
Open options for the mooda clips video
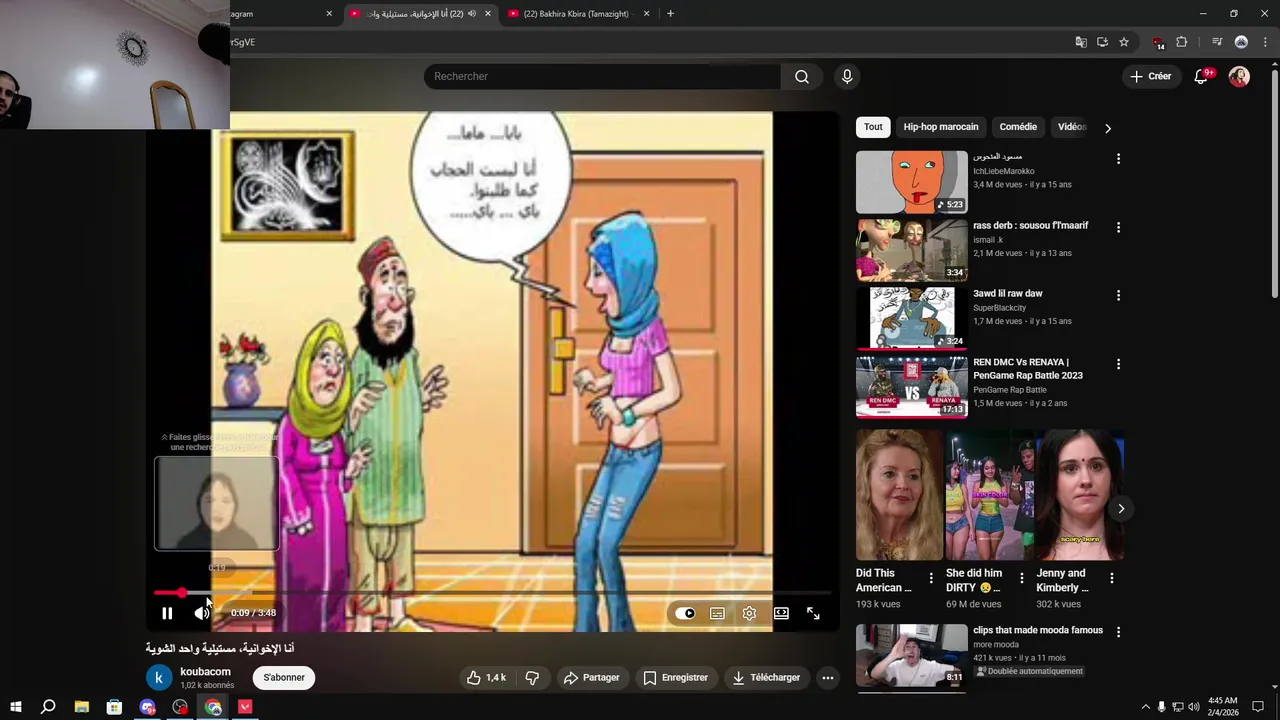(1118, 632)
